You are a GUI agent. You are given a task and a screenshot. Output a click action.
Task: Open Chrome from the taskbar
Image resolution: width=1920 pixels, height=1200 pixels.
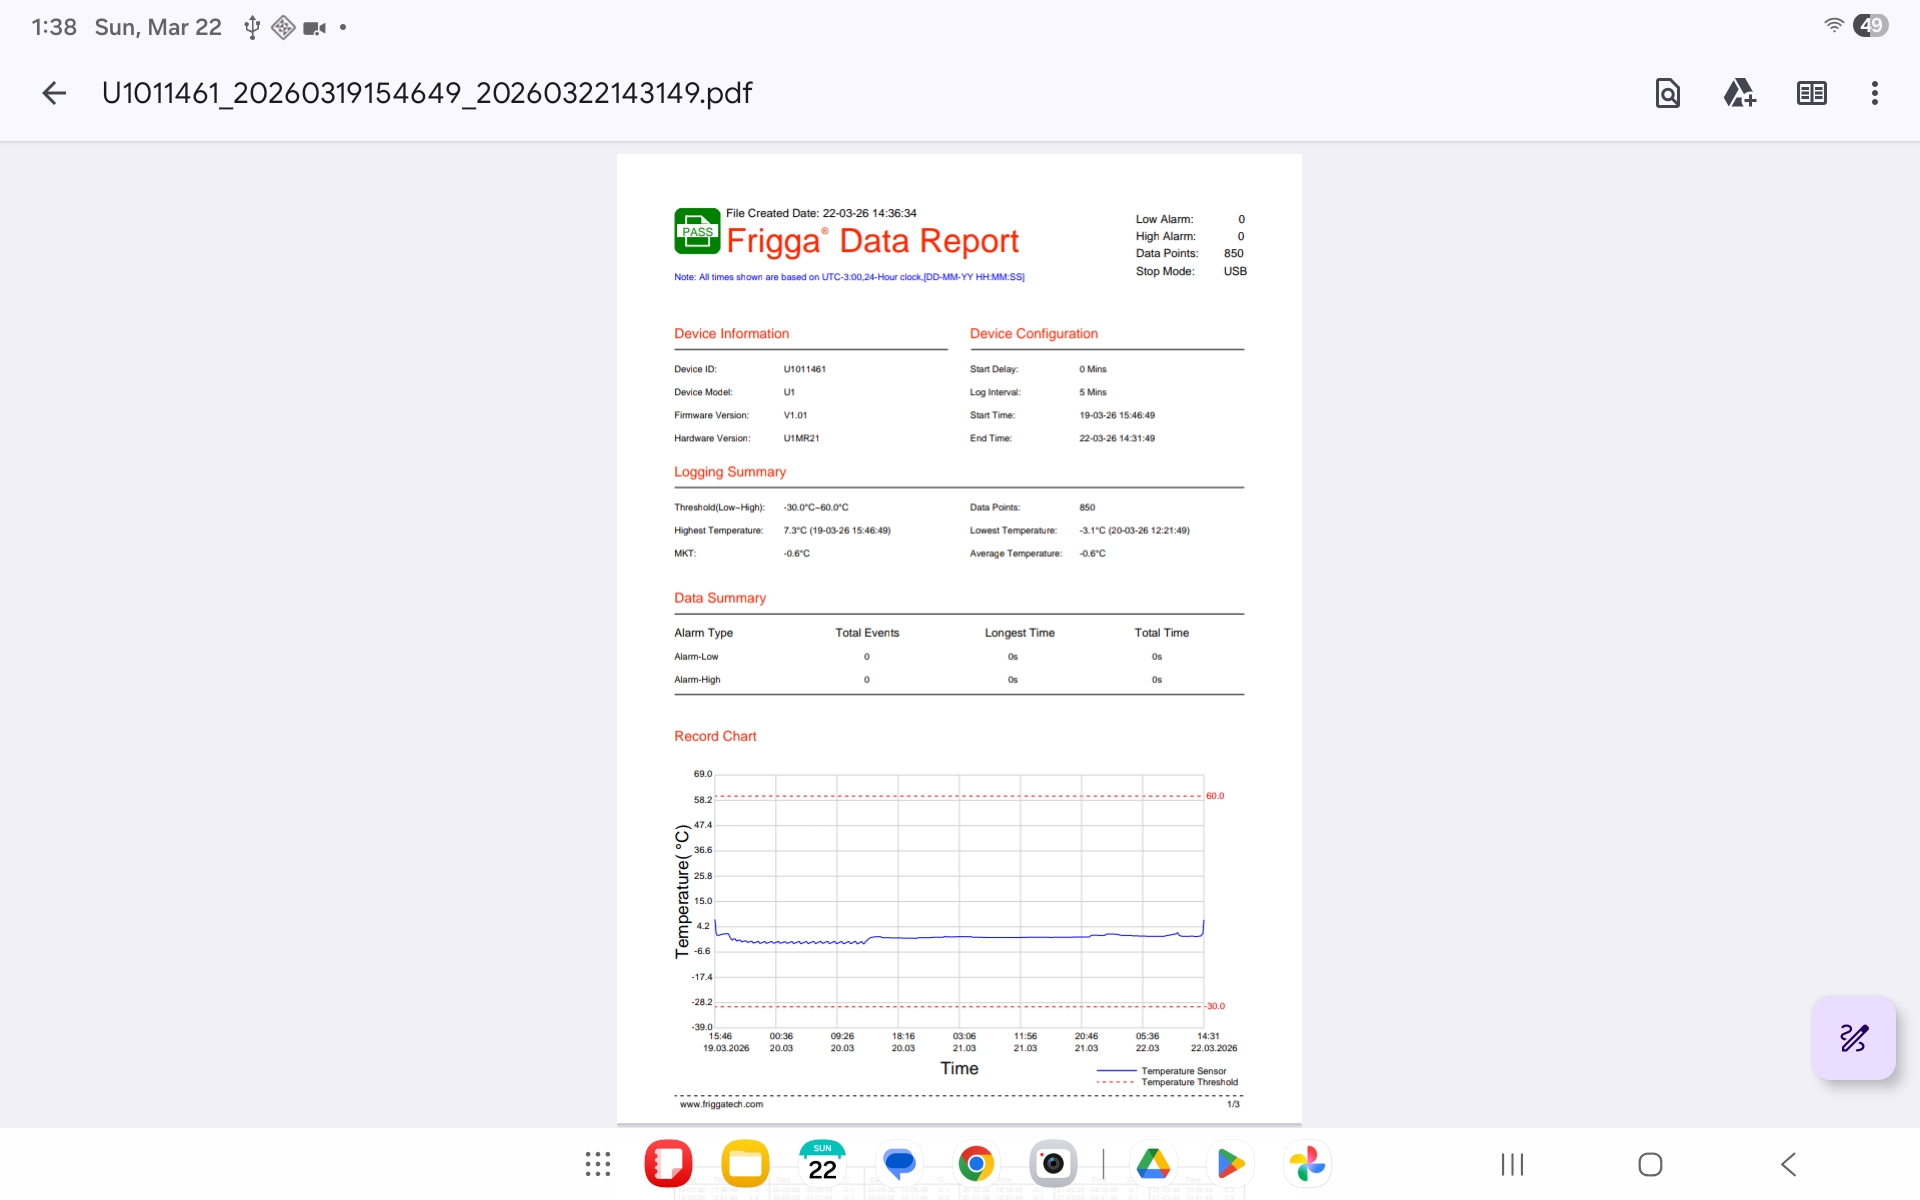976,1164
